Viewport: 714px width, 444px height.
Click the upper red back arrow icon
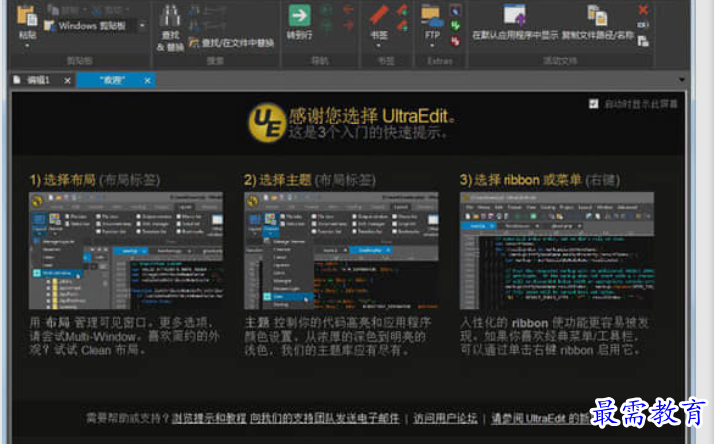pos(348,10)
